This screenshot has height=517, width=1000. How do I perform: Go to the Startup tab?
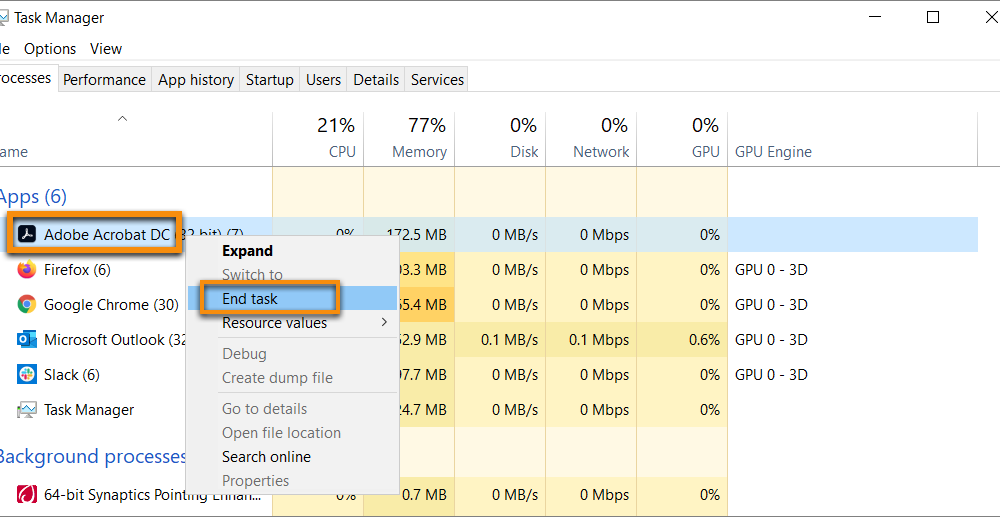[270, 80]
